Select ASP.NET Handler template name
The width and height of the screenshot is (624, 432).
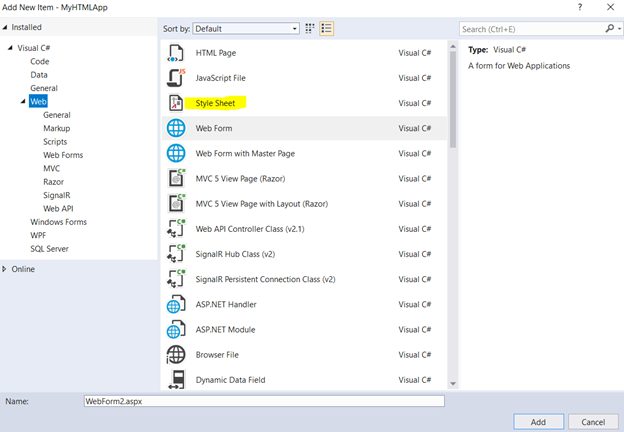226,304
